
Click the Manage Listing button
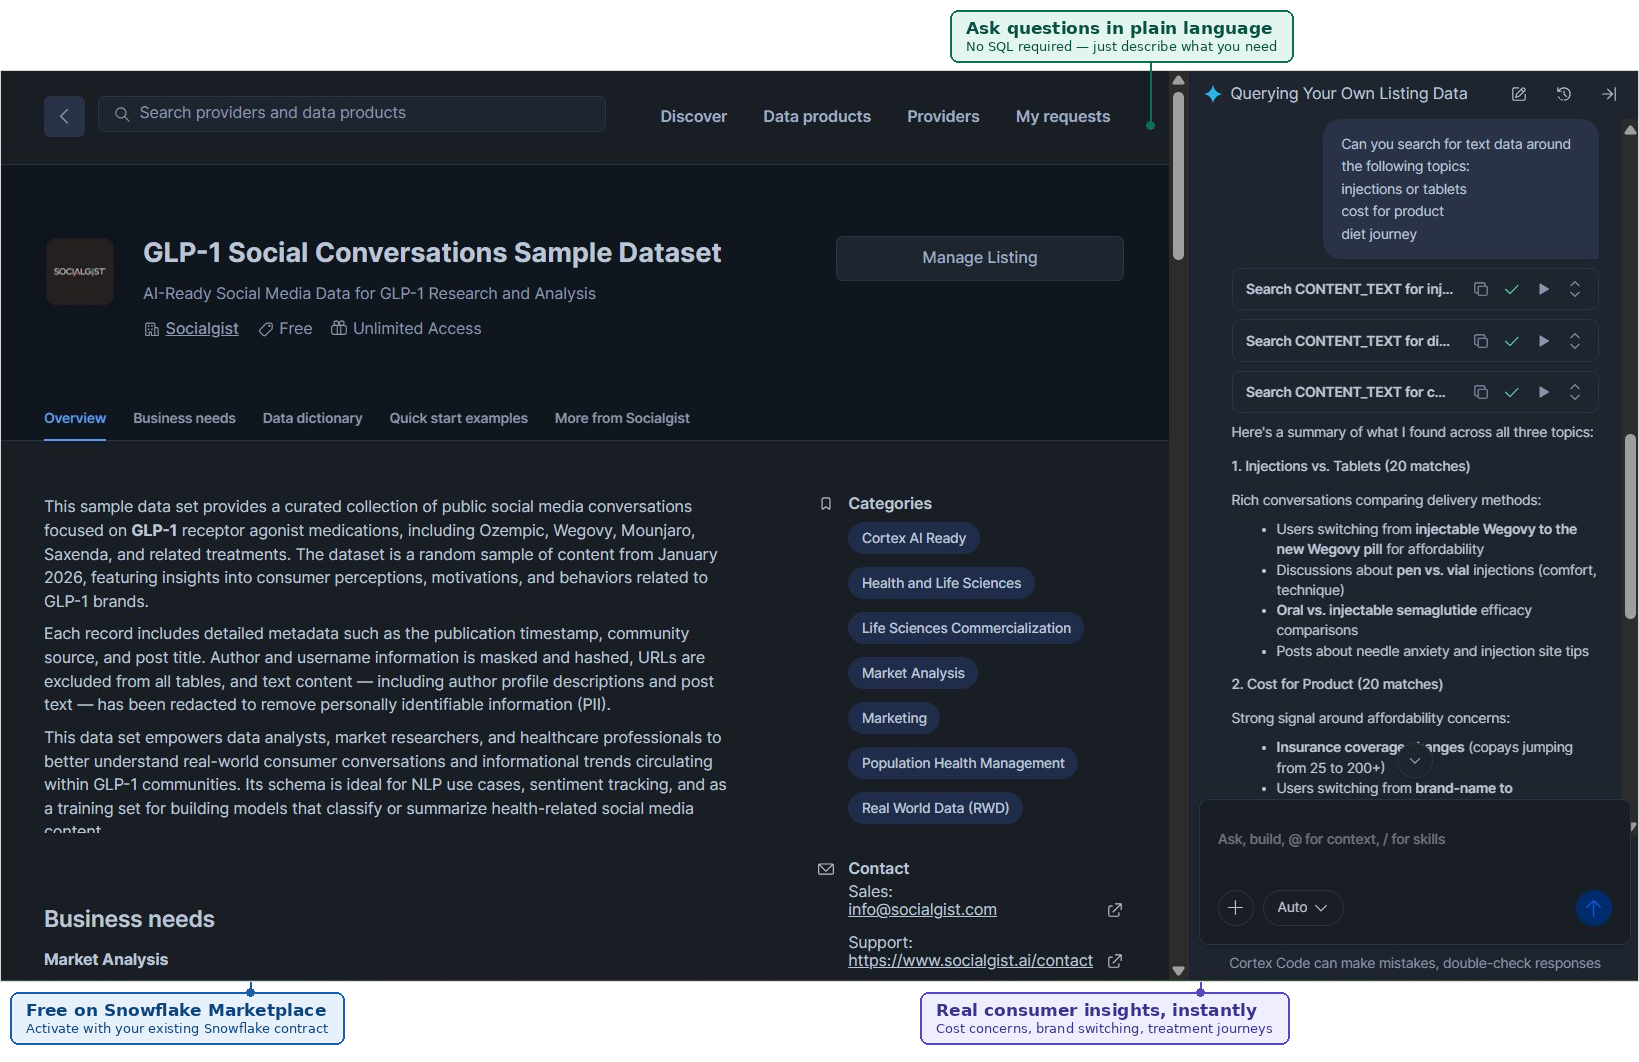tap(980, 258)
